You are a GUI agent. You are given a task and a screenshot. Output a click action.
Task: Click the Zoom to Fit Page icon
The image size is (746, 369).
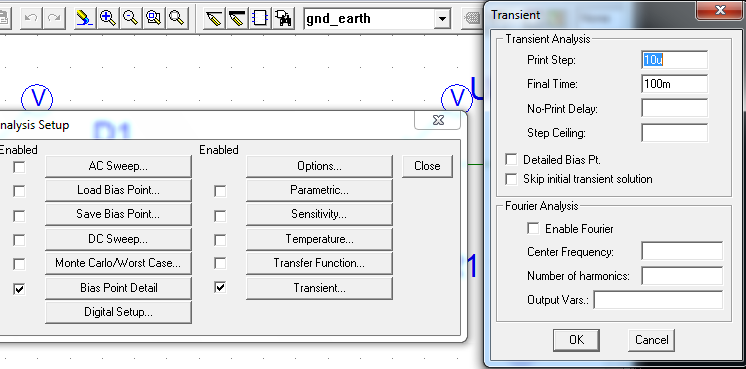(x=177, y=19)
